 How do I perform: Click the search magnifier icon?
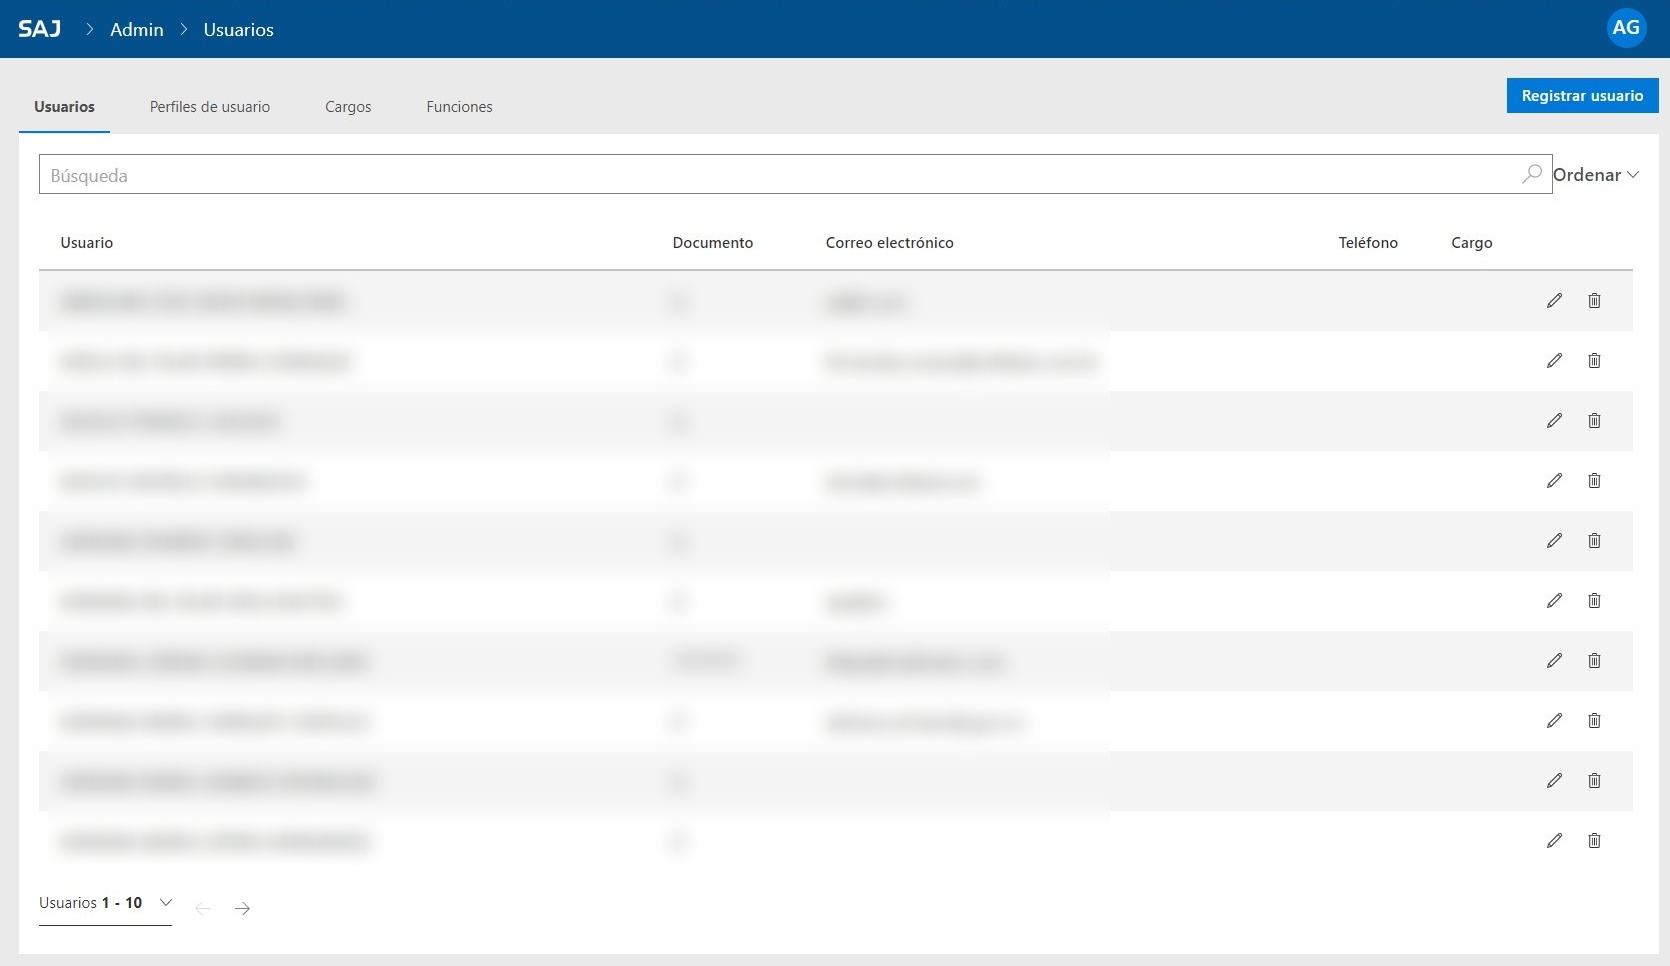click(1531, 174)
